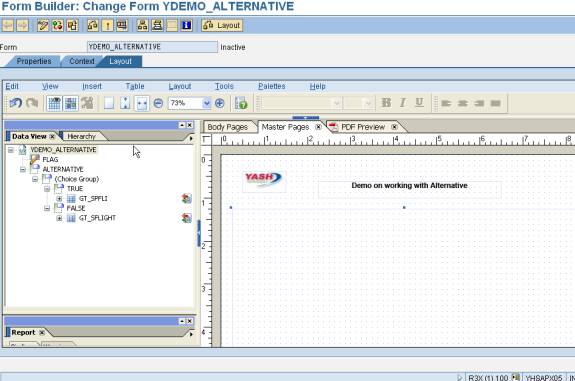Open the View menu

(x=50, y=87)
